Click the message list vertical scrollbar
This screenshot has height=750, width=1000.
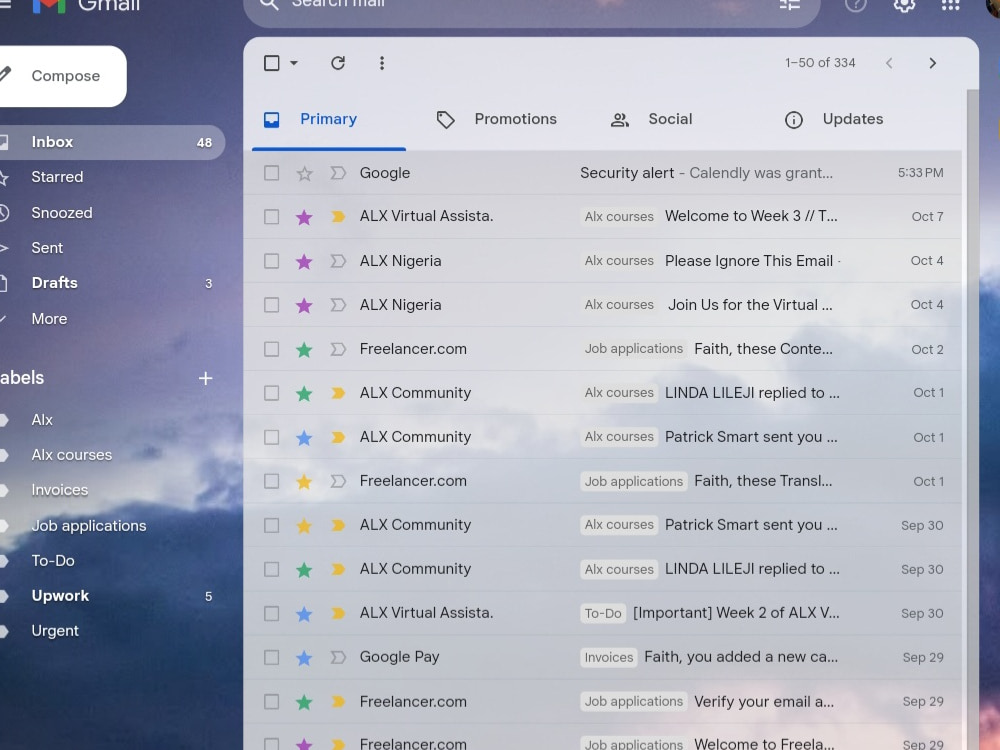[973, 420]
